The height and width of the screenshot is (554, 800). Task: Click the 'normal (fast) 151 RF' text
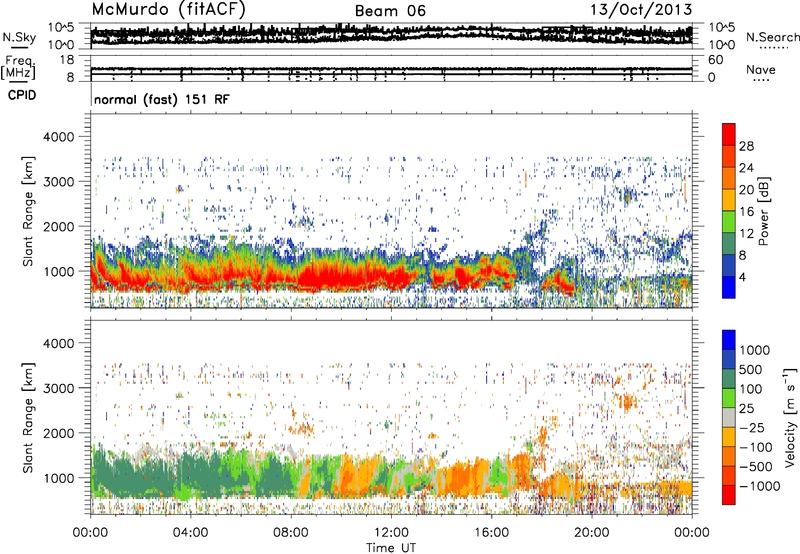pos(162,99)
